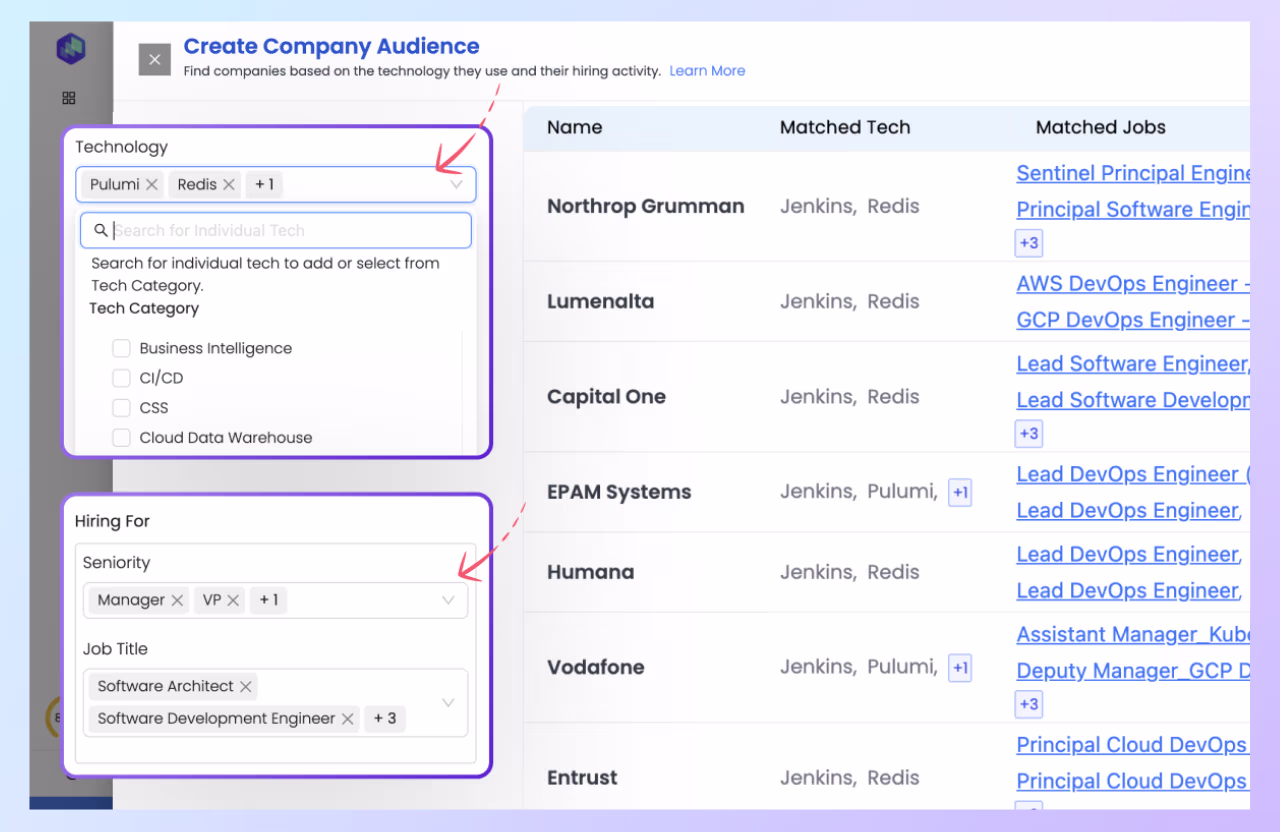Click the search magnifier icon

[101, 231]
